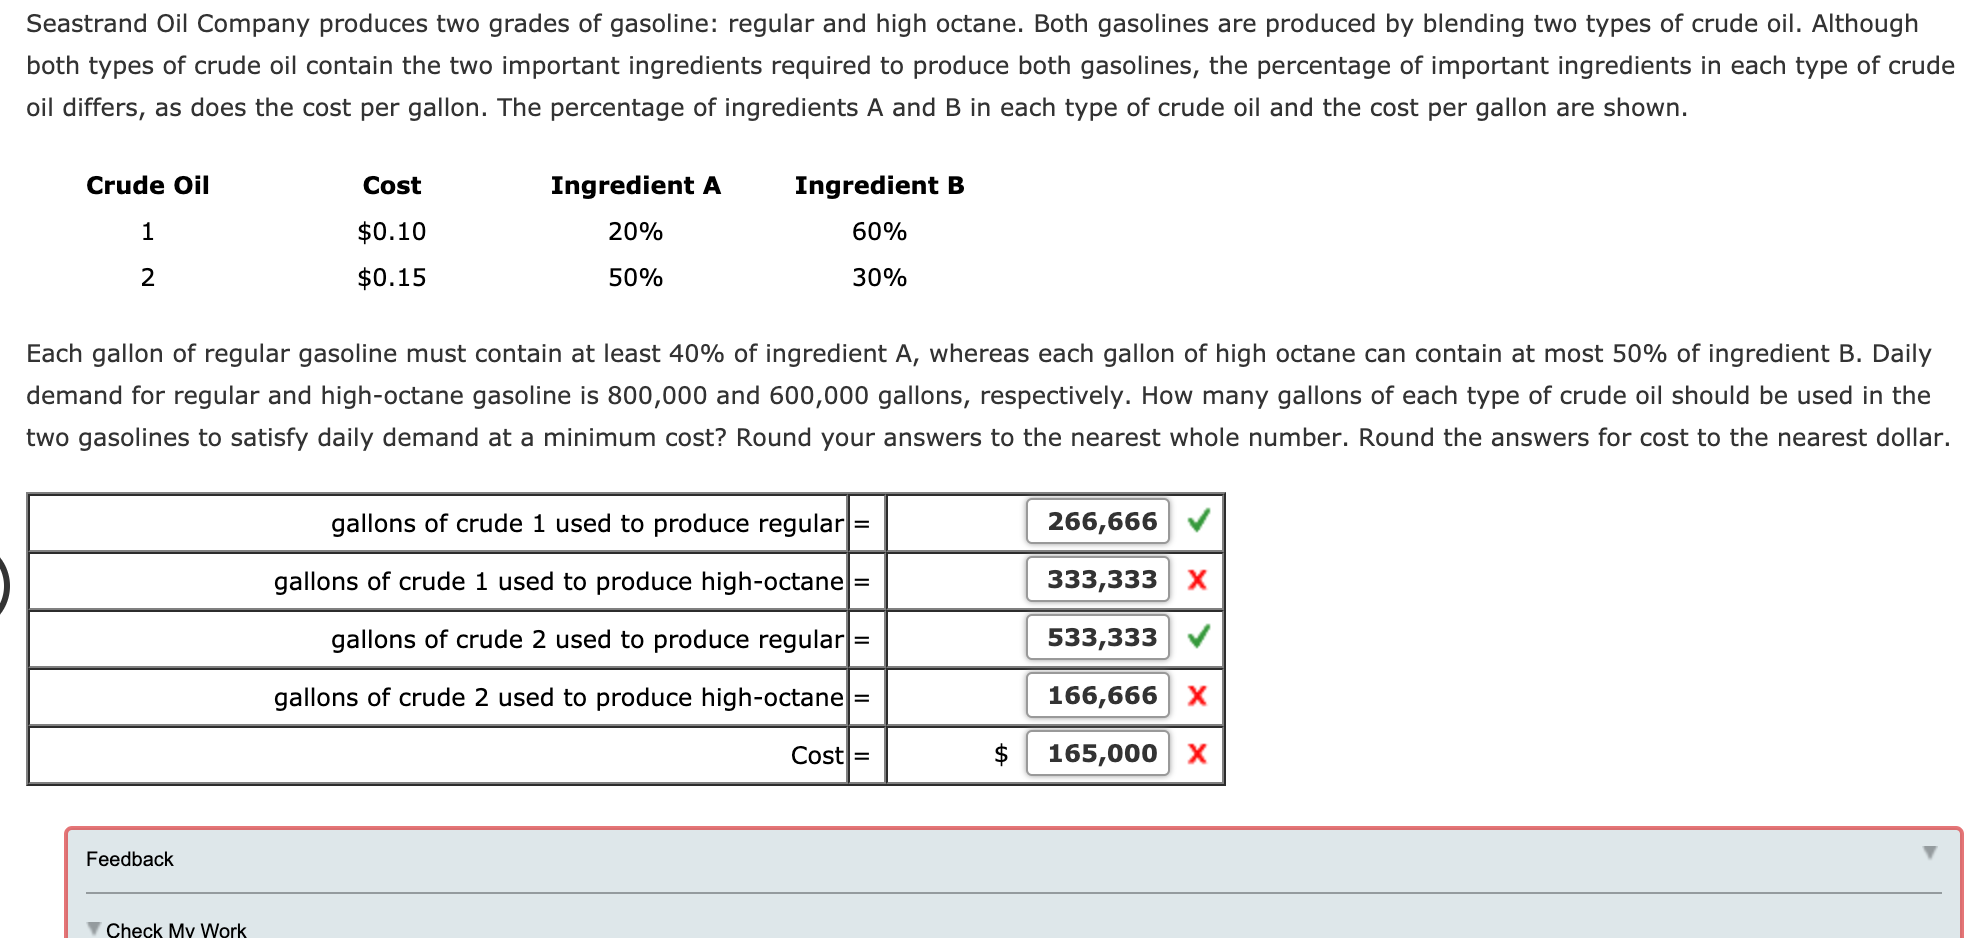Screen dimensions: 1968x938
Task: Click the crude 2 high-octane answer field 166,666
Action: pos(1097,695)
